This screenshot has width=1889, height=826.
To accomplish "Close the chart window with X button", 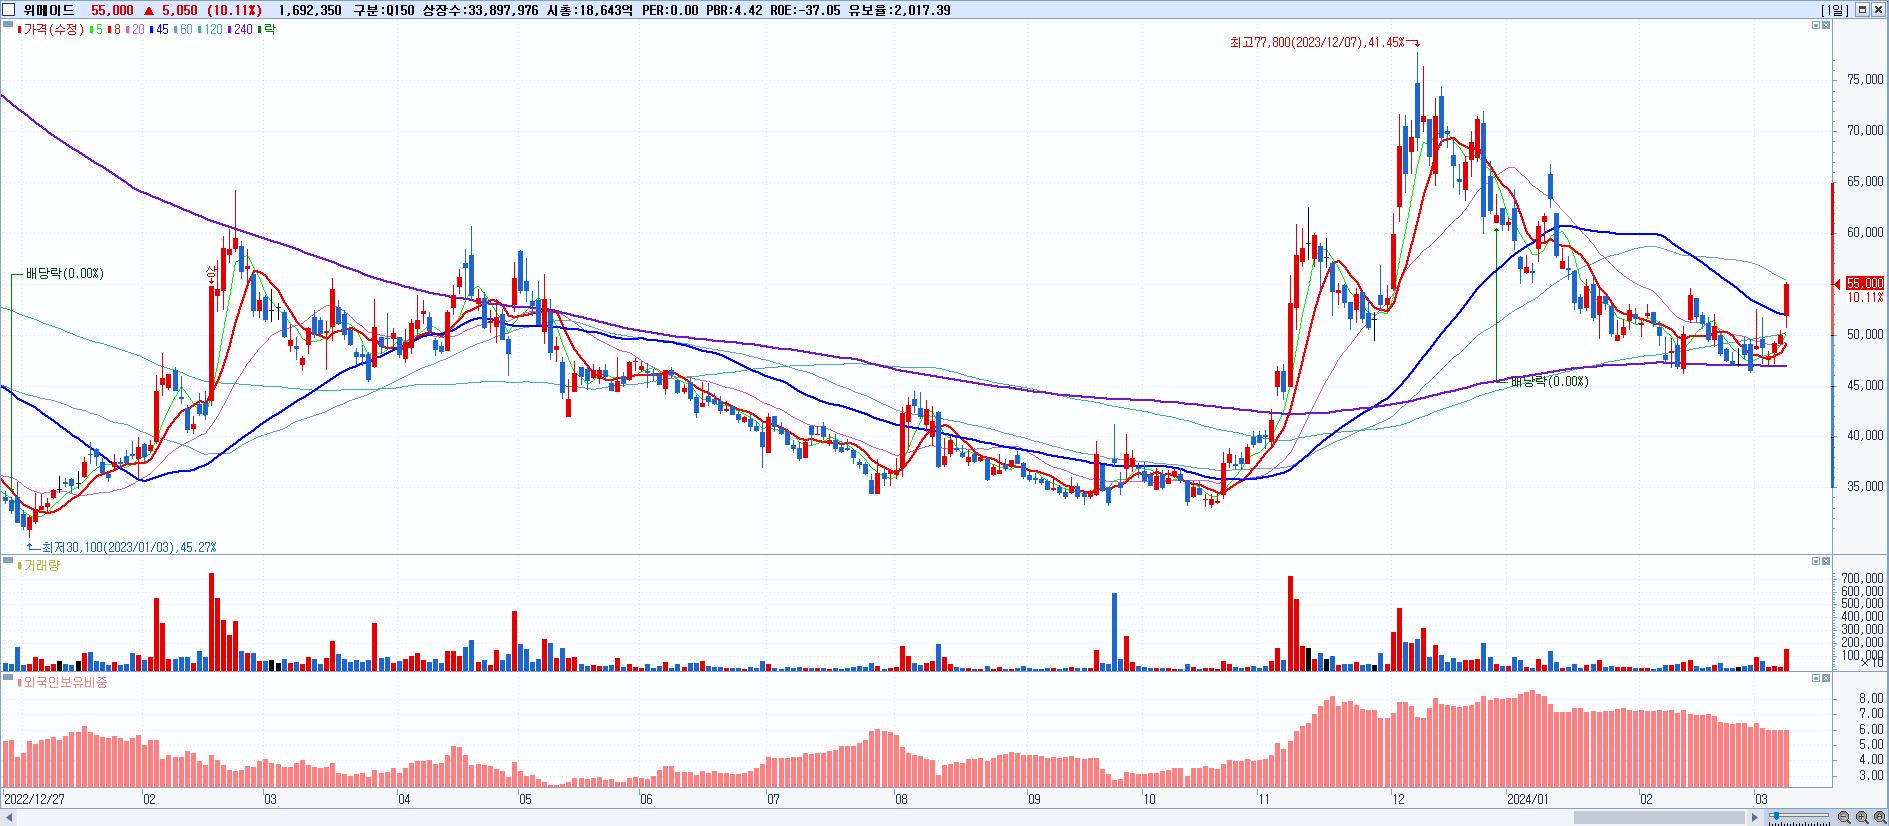I will 1879,10.
